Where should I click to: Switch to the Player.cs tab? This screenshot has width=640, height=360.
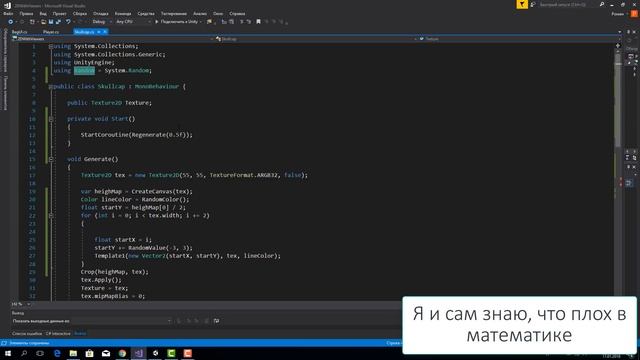click(51, 32)
